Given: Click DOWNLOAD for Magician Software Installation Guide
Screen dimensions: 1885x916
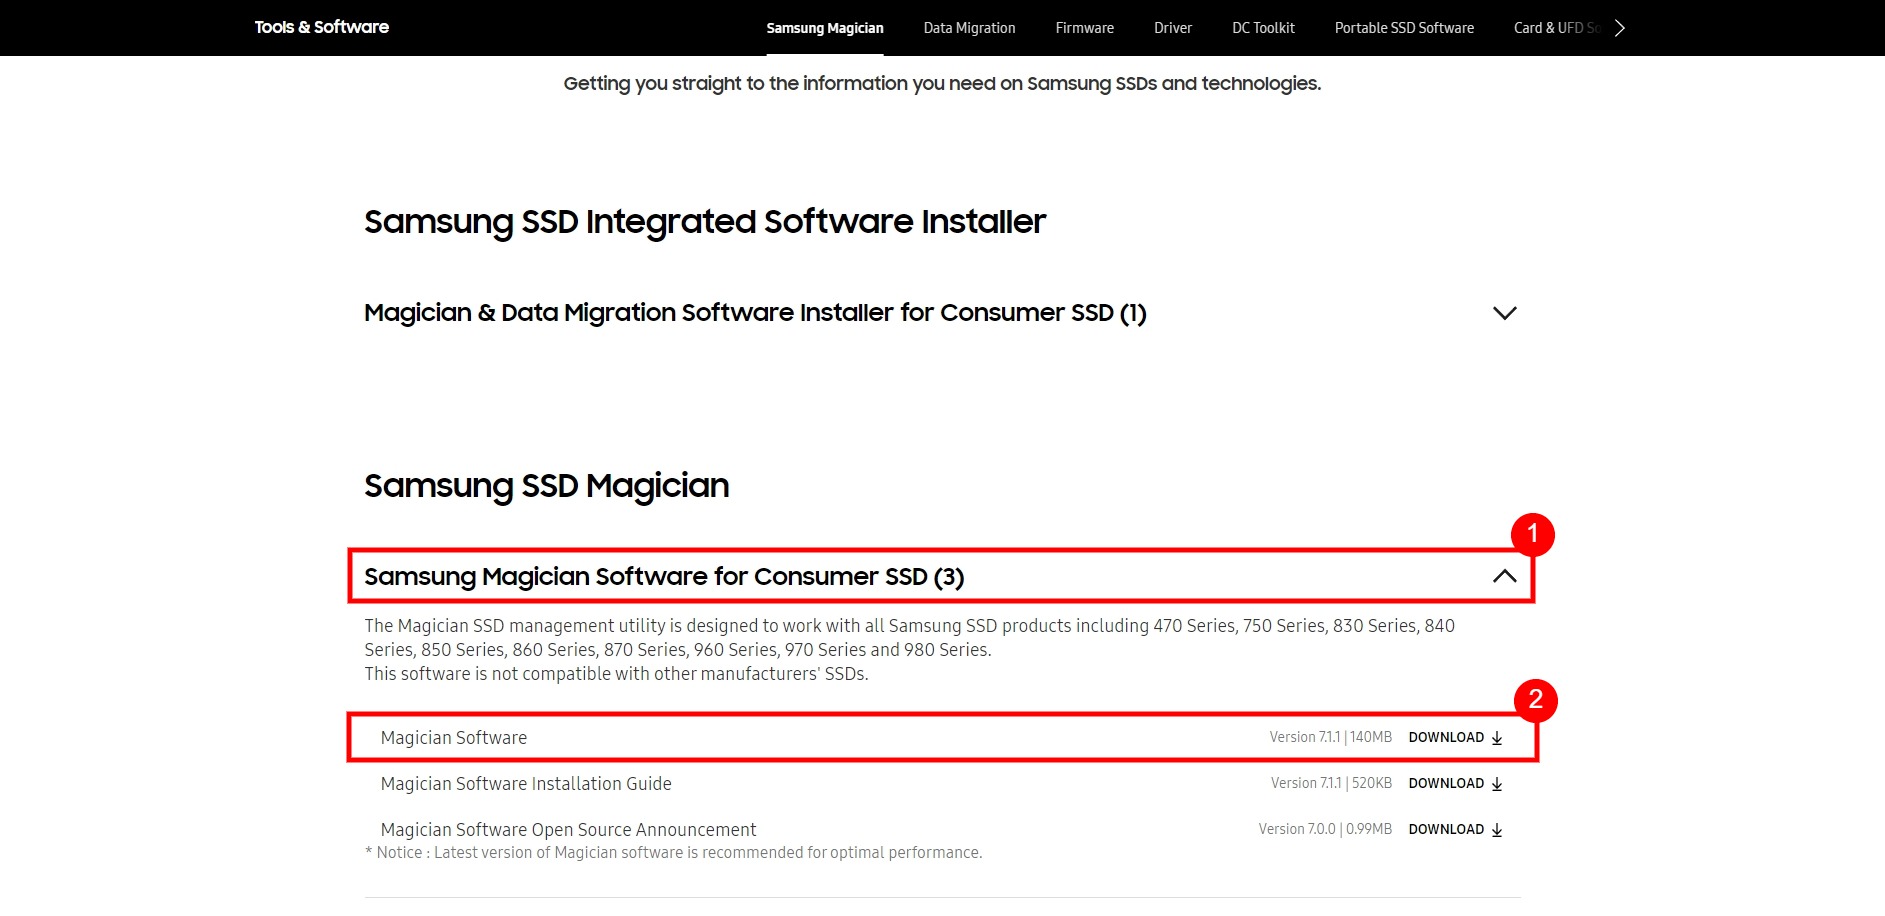Looking at the screenshot, I should pyautogui.click(x=1446, y=784).
